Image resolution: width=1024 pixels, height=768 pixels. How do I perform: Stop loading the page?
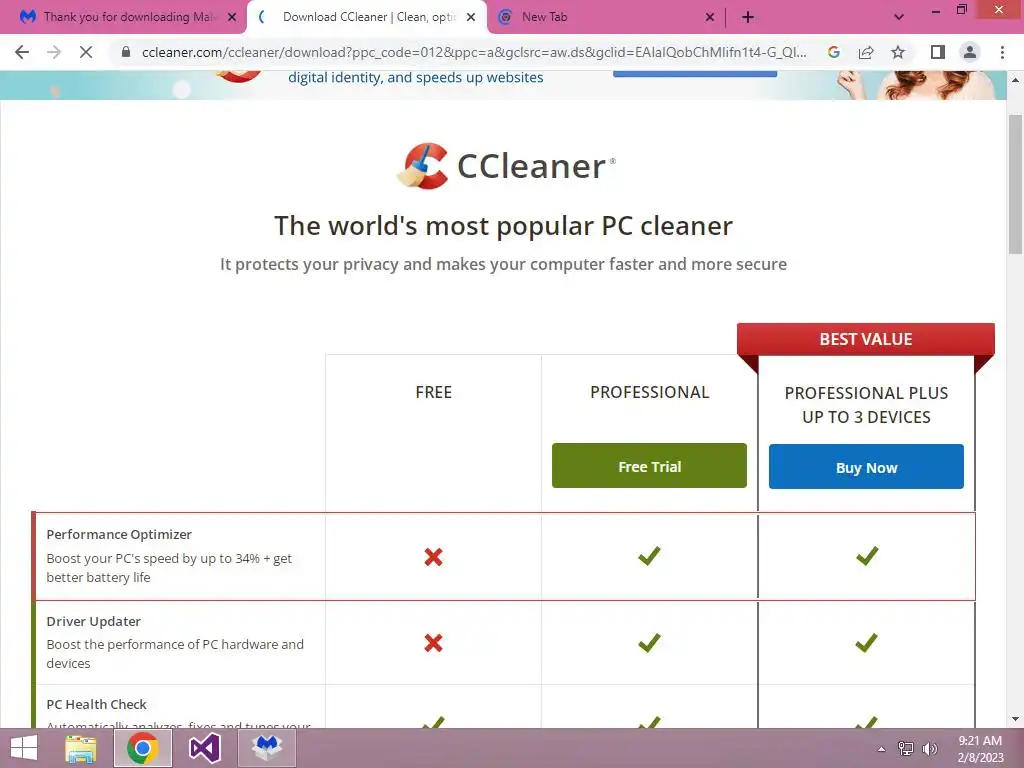pyautogui.click(x=86, y=52)
